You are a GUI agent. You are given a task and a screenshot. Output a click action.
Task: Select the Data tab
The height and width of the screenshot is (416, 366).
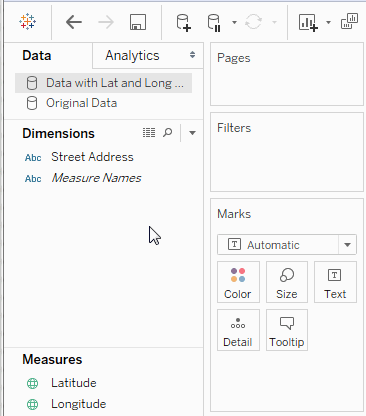point(37,55)
